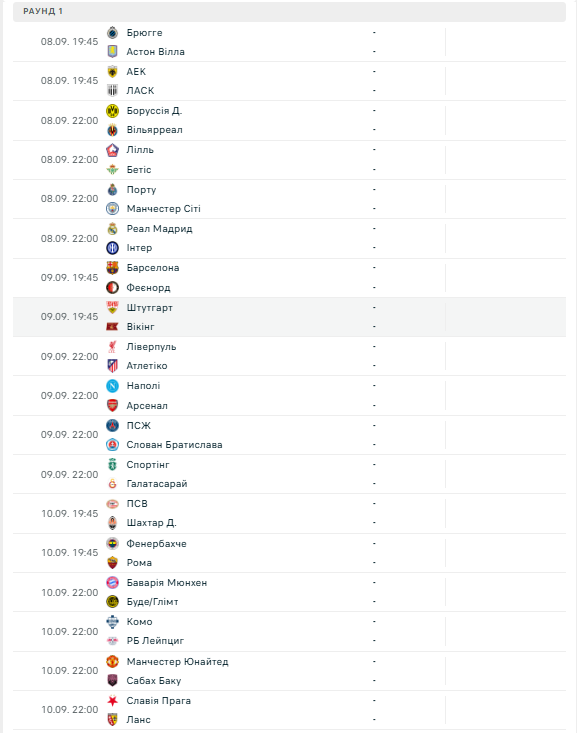Image resolution: width=577 pixels, height=733 pixels.
Task: Open the Шахтар Д. team link
Action: click(x=151, y=523)
